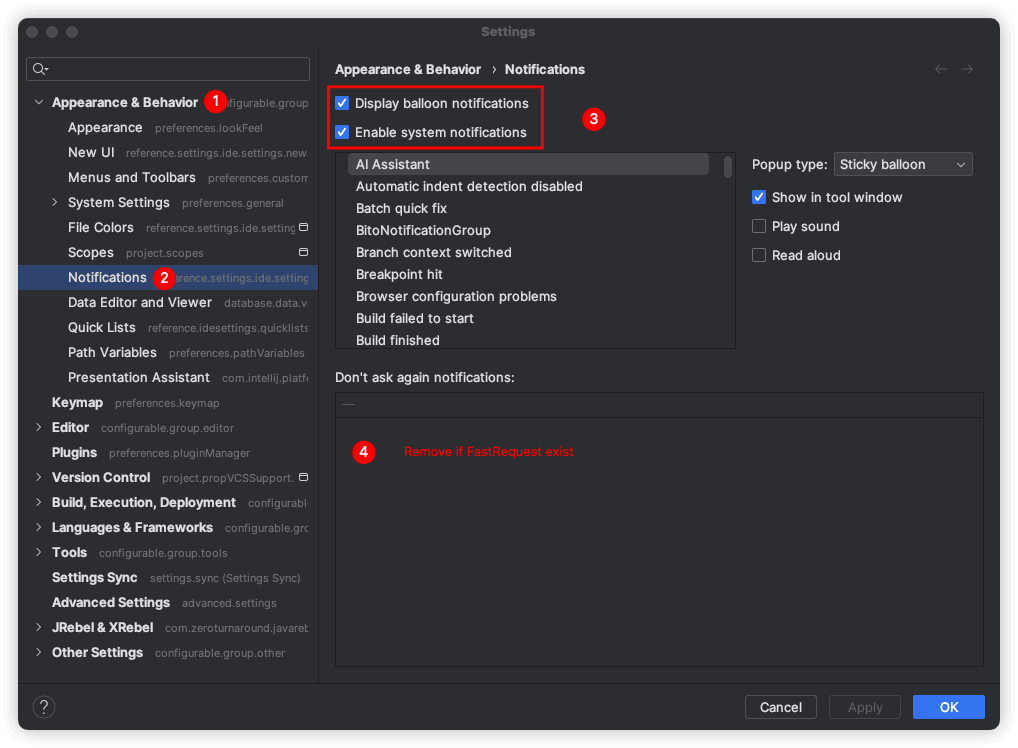Click project-level icon beside Version Control
Viewport: 1018px width, 748px height.
[303, 477]
